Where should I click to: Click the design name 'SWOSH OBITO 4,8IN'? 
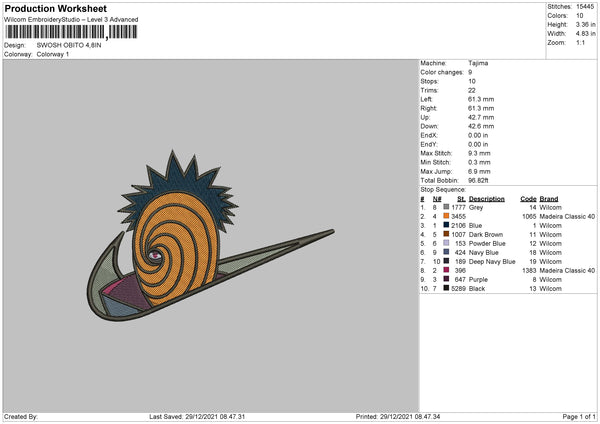point(69,45)
